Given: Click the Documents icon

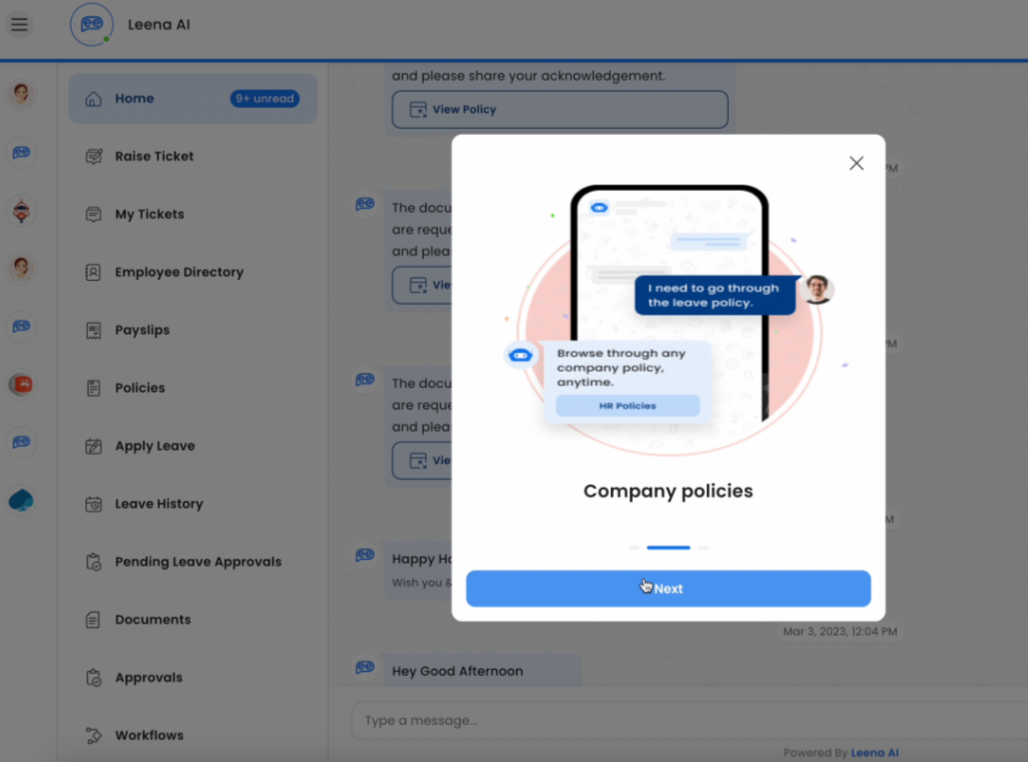Looking at the screenshot, I should pos(93,620).
